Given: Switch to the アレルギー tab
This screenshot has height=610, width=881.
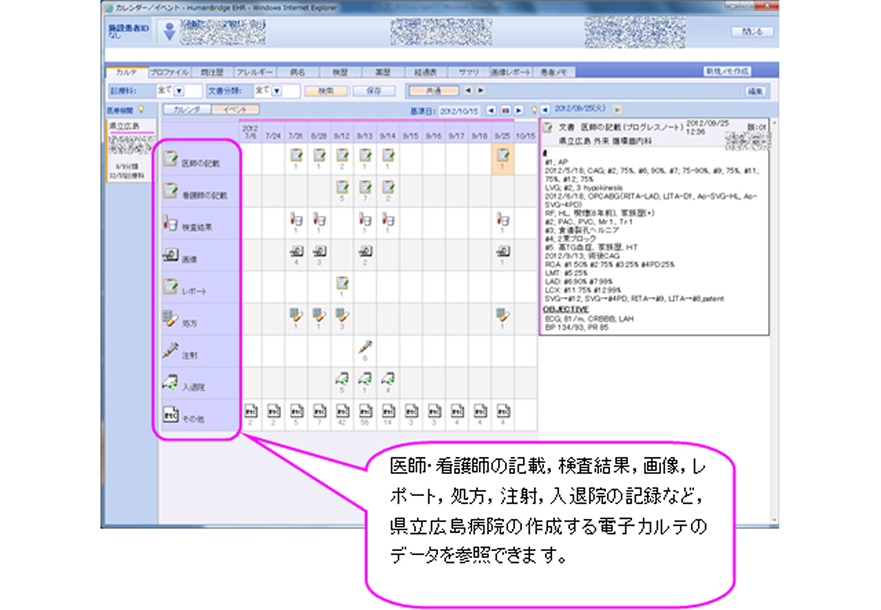Looking at the screenshot, I should click(x=255, y=73).
